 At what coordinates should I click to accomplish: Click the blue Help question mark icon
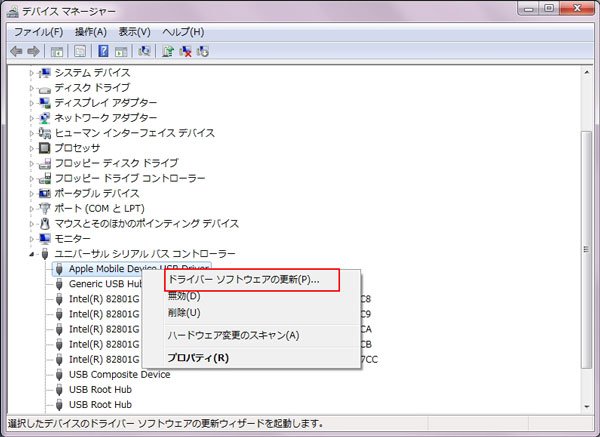pos(103,51)
